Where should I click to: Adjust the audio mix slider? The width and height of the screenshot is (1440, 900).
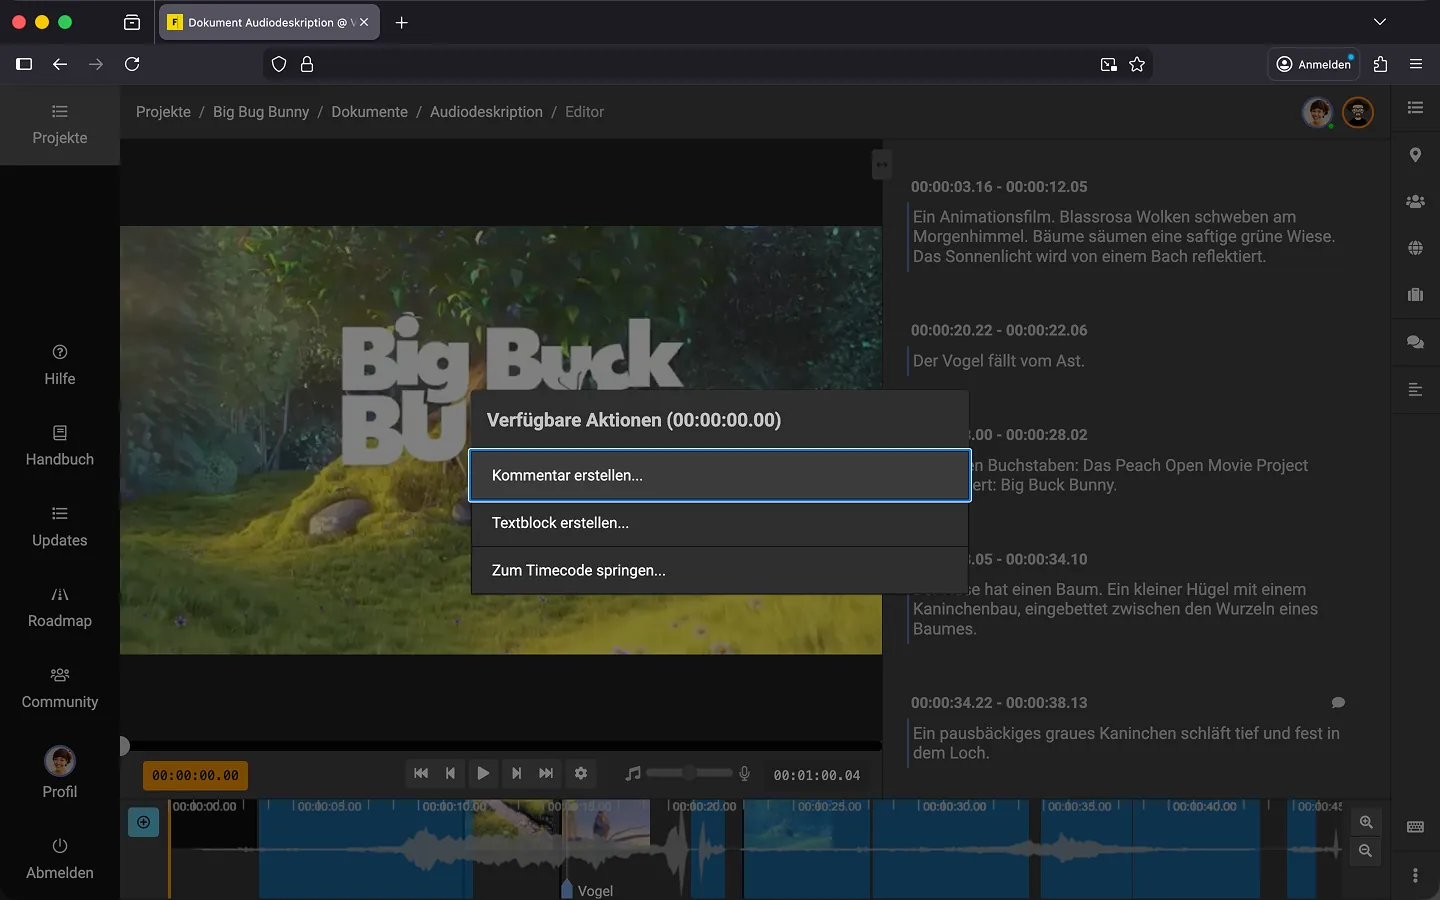[x=689, y=773]
